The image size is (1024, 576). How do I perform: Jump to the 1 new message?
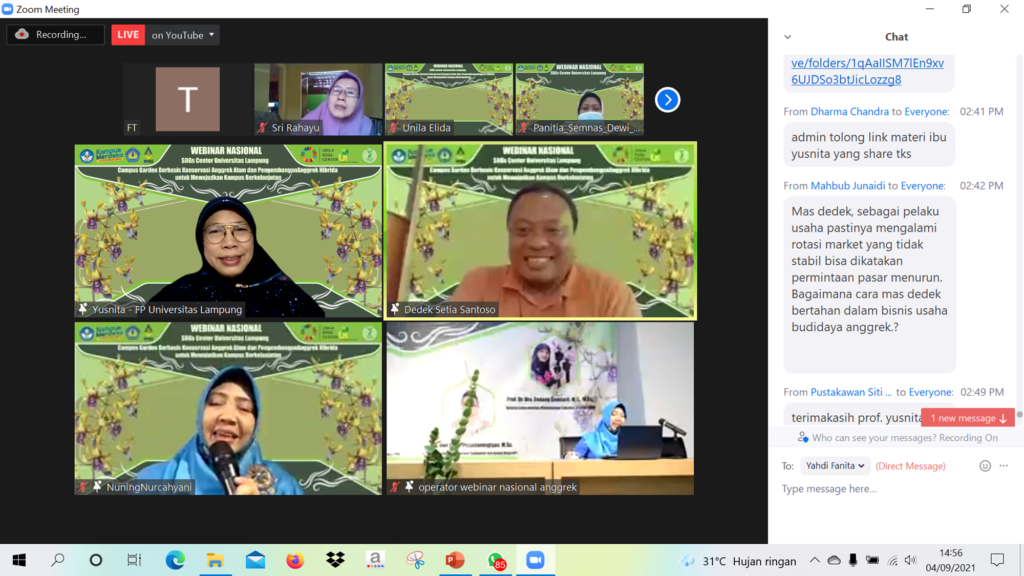[968, 418]
